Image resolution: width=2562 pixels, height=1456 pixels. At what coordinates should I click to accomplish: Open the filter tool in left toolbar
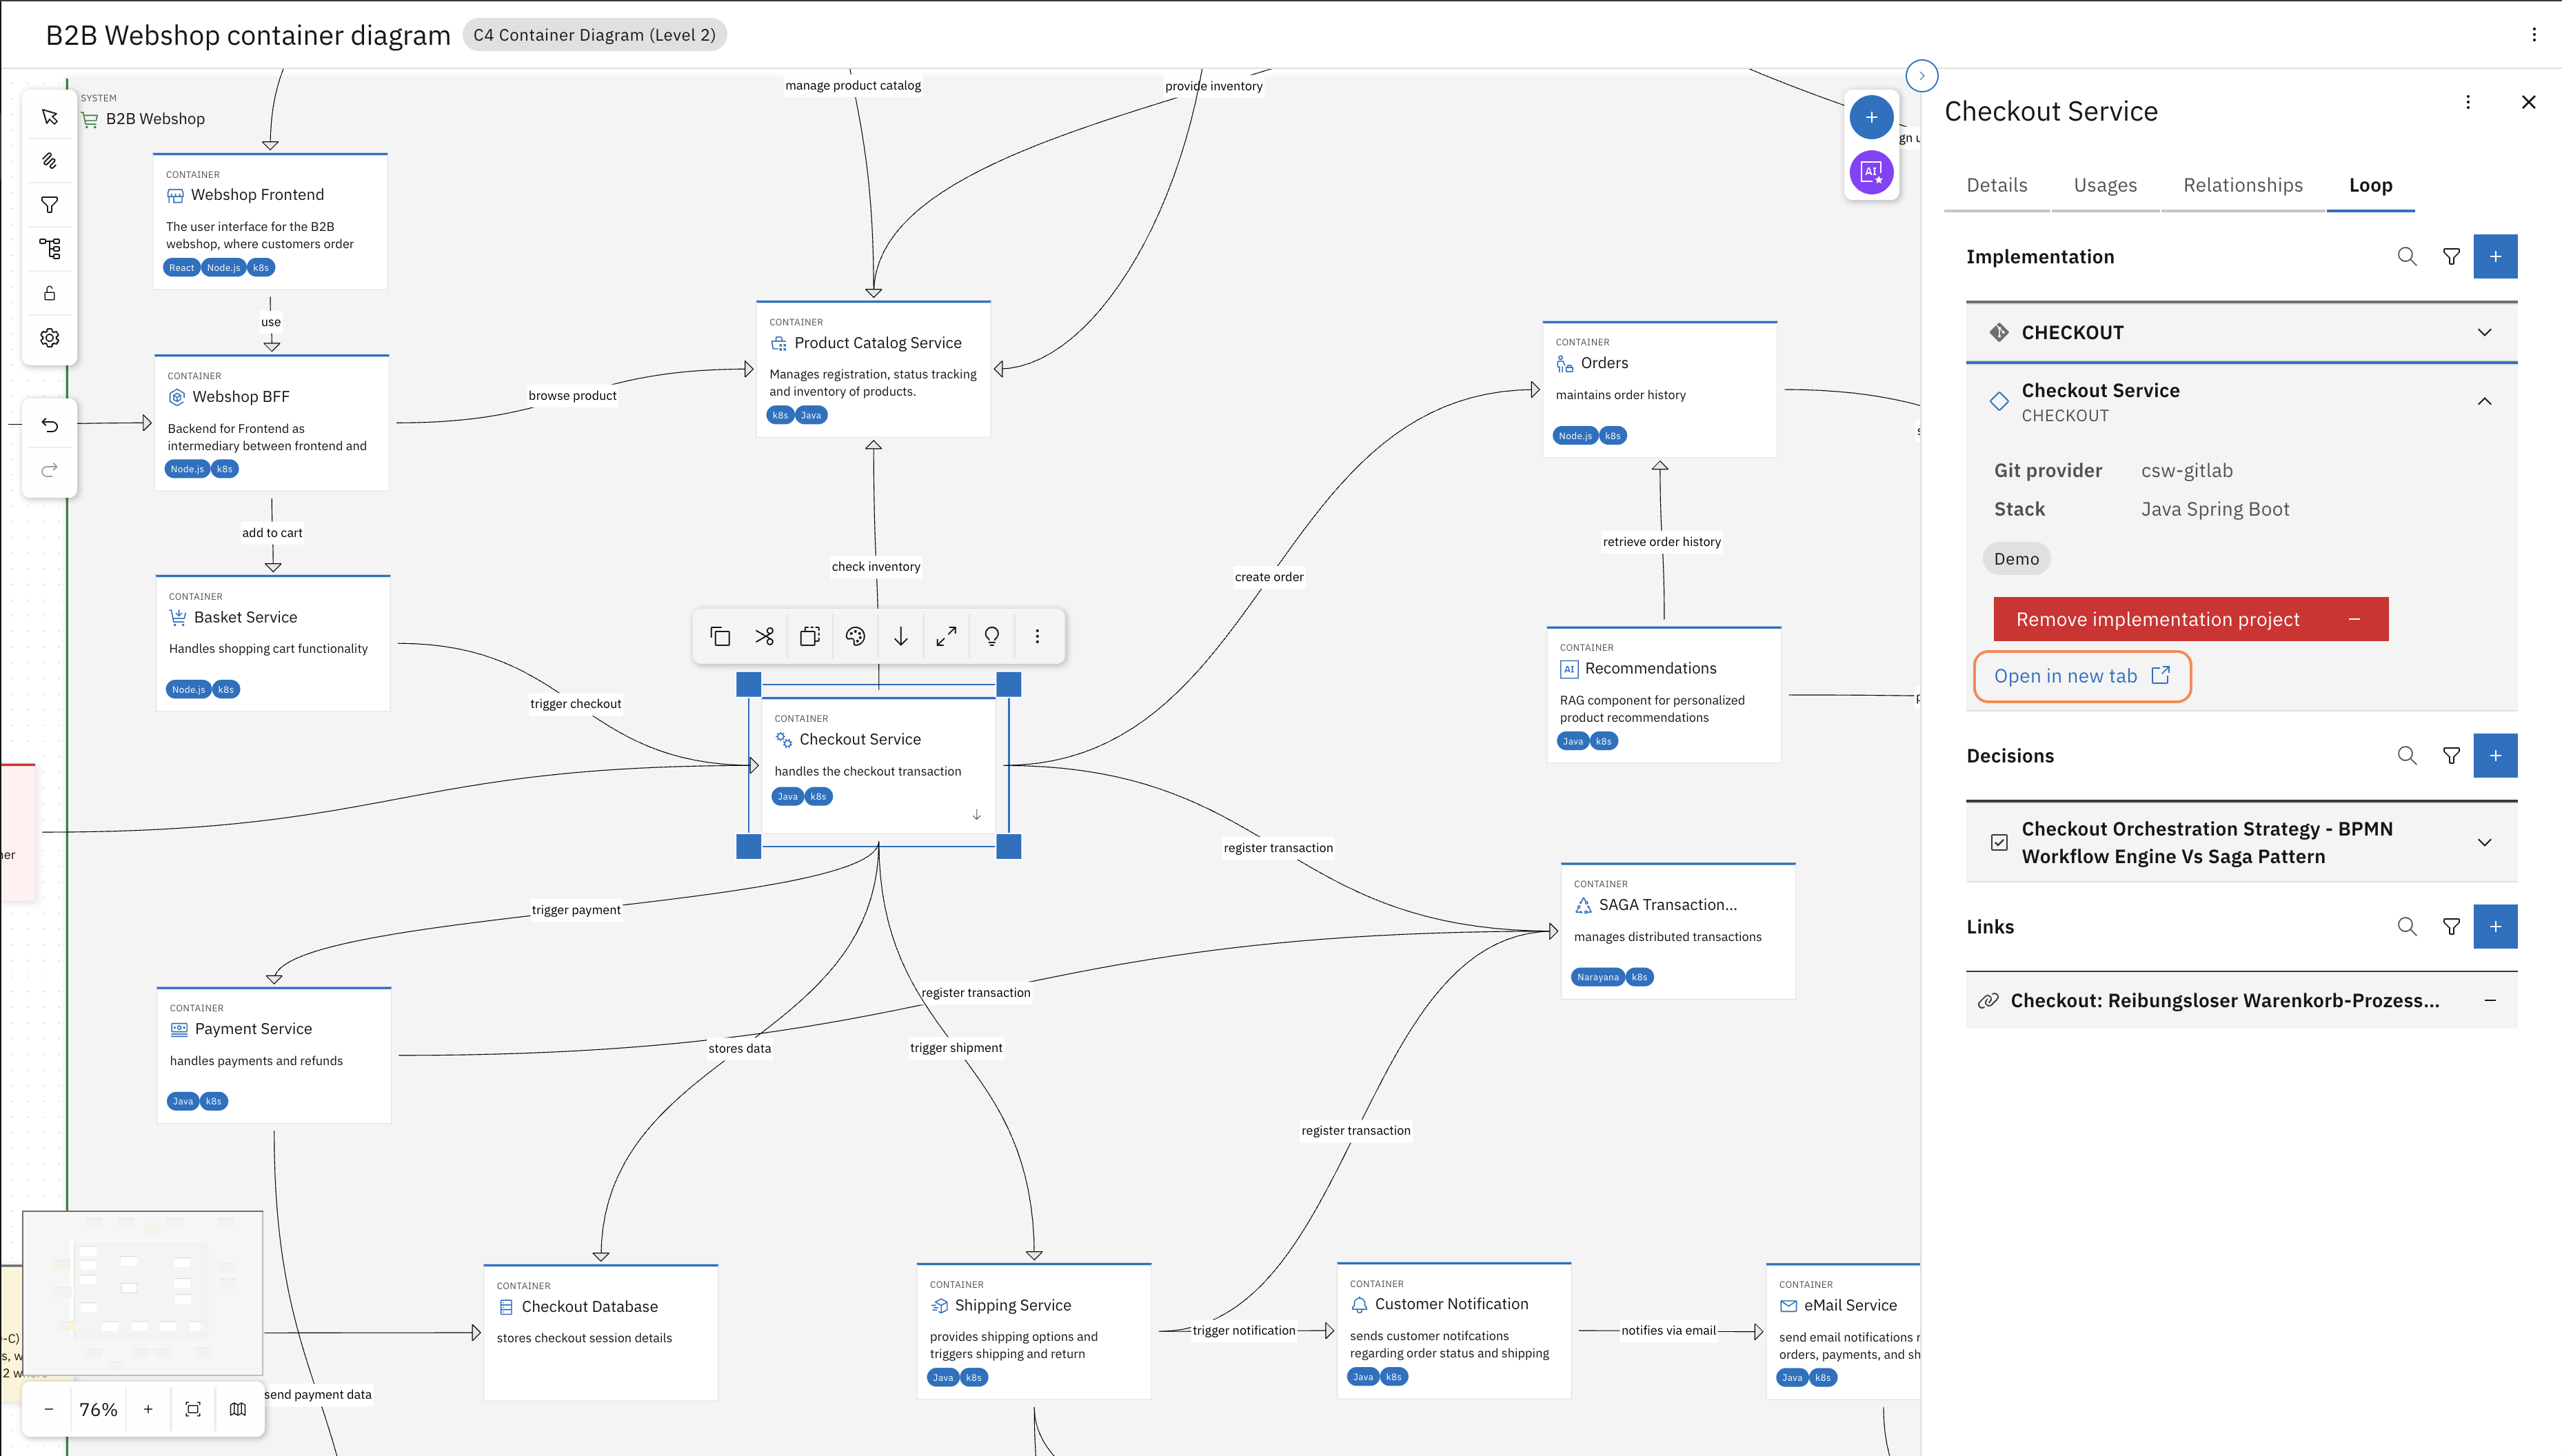(x=49, y=205)
